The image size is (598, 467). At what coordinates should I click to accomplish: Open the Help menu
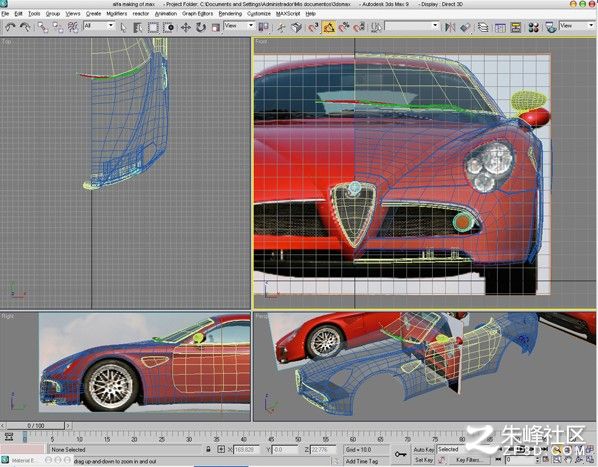pyautogui.click(x=310, y=13)
